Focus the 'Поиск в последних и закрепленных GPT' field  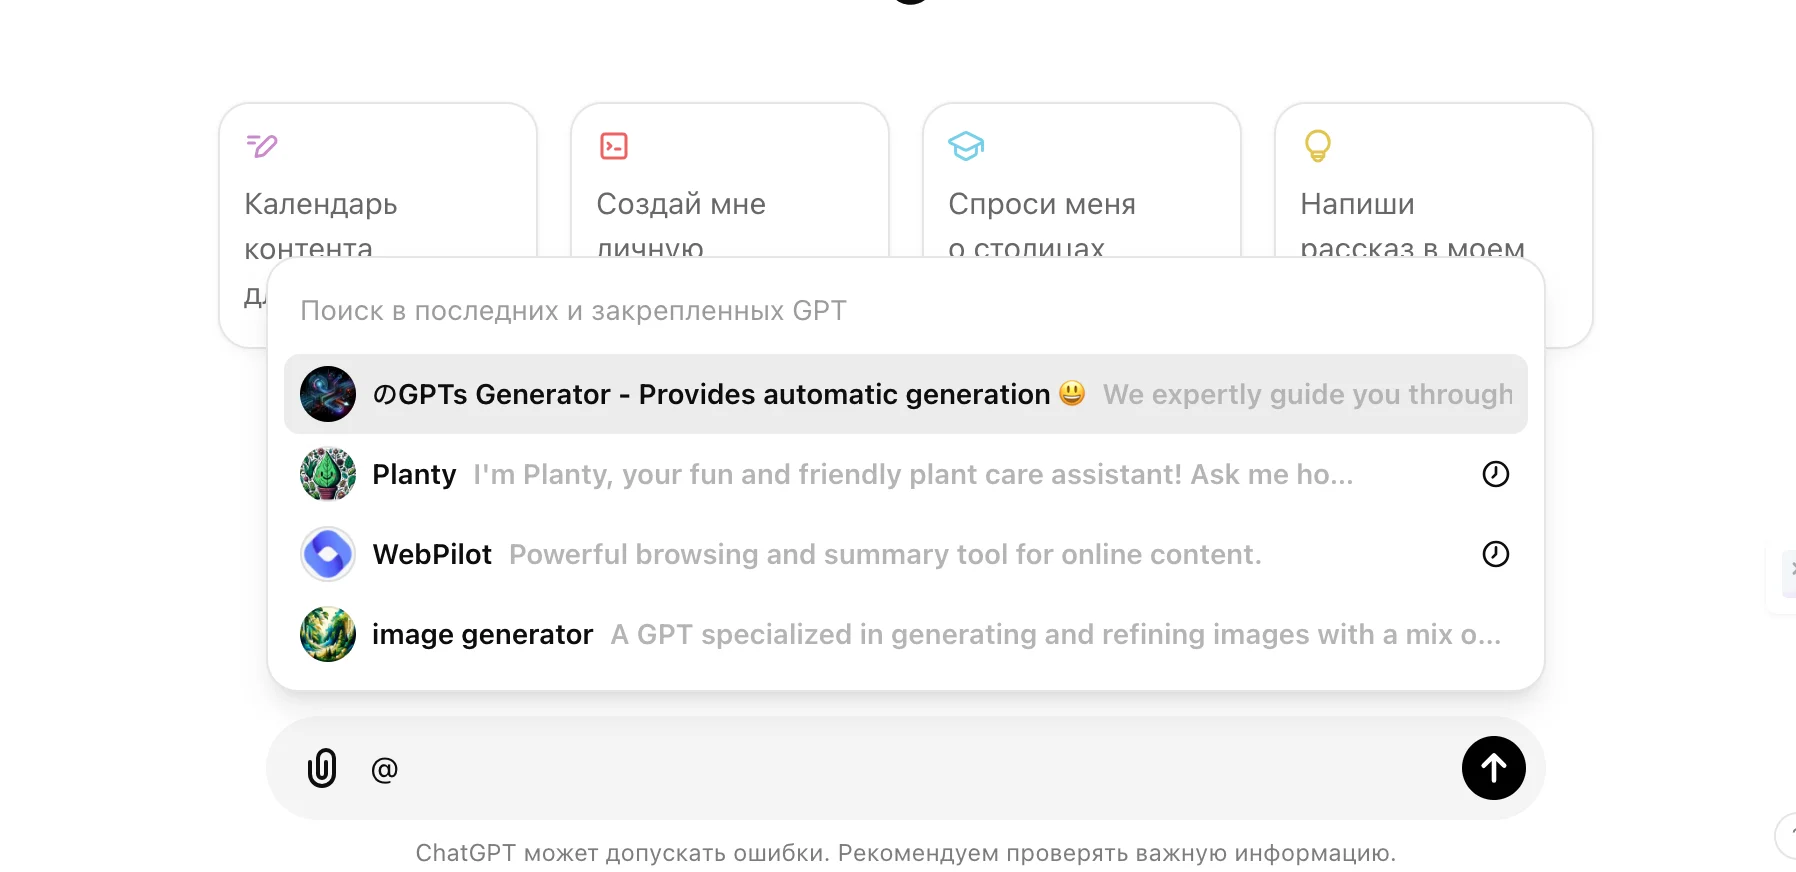(900, 311)
